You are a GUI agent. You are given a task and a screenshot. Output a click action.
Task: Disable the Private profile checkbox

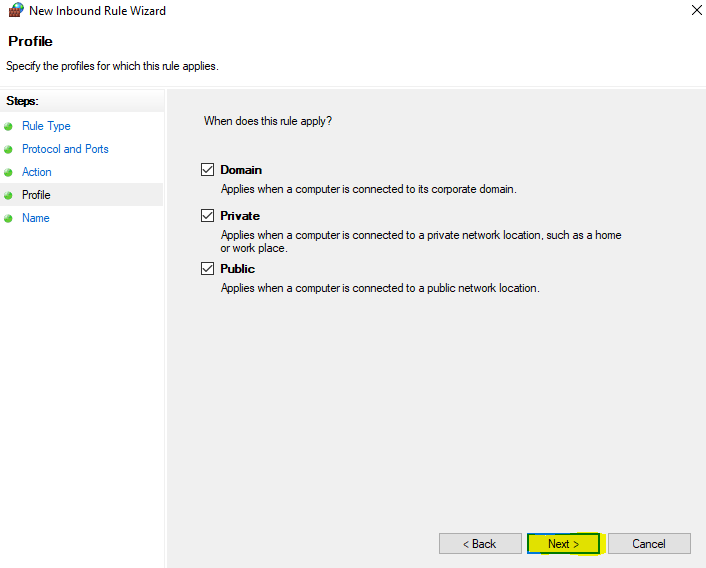click(208, 216)
